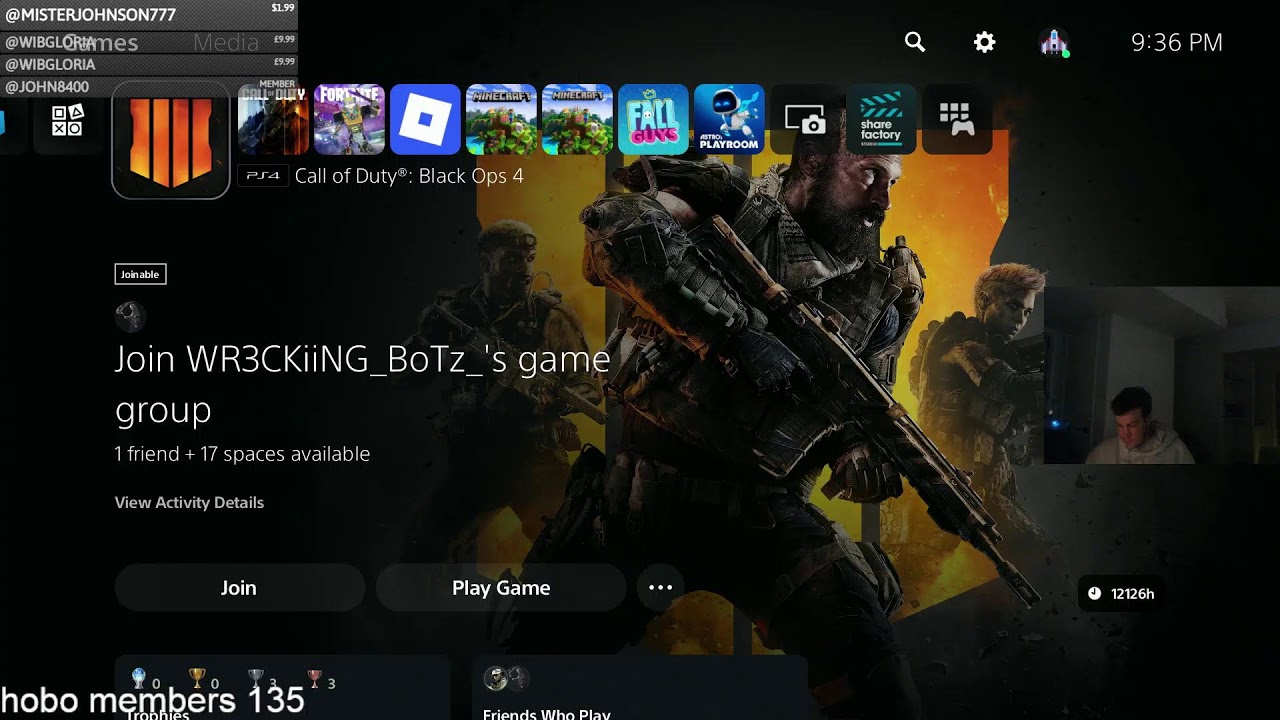Viewport: 1280px width, 720px height.
Task: Open the Settings gear icon
Action: 985,42
